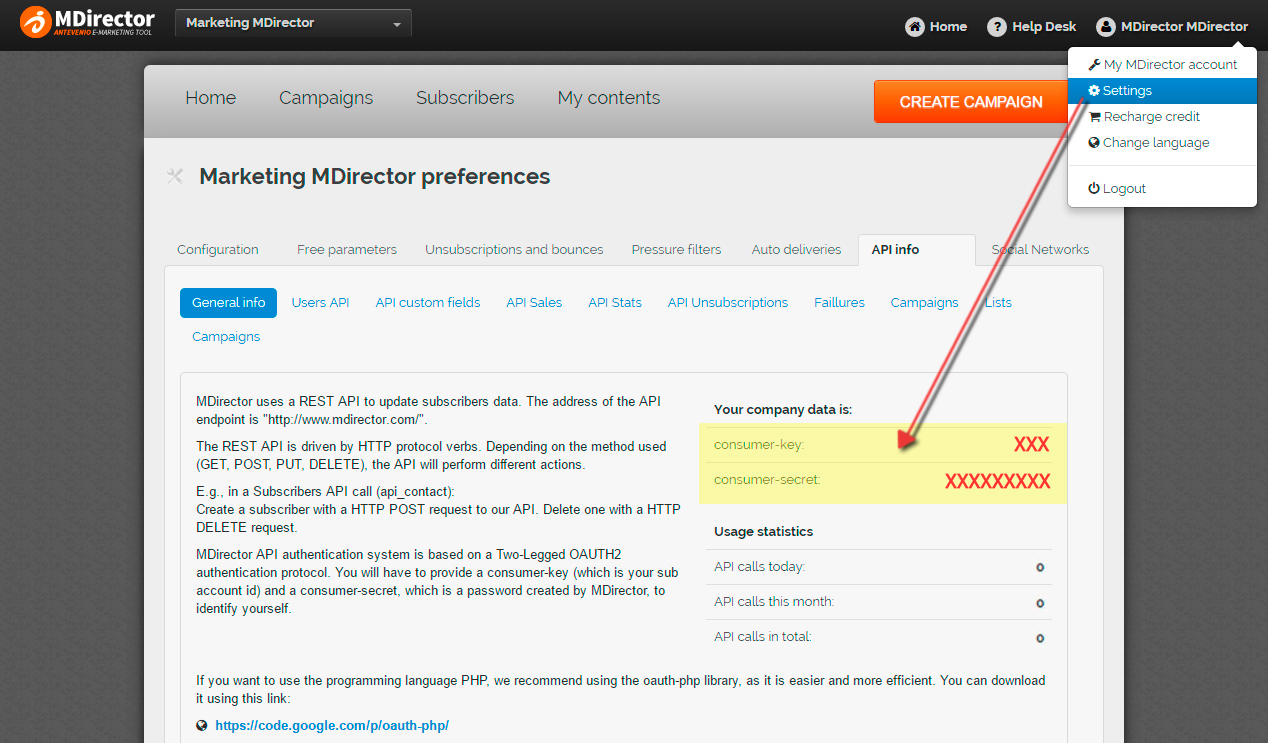Click the "API calls this month:" label
The image size is (1268, 743).
click(x=774, y=602)
